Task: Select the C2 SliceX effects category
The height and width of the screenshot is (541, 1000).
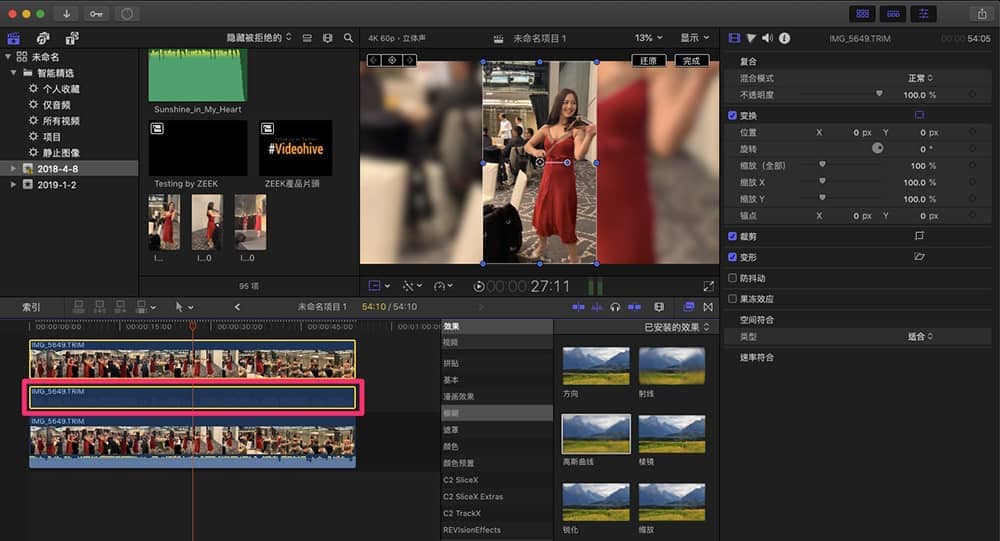Action: (461, 480)
